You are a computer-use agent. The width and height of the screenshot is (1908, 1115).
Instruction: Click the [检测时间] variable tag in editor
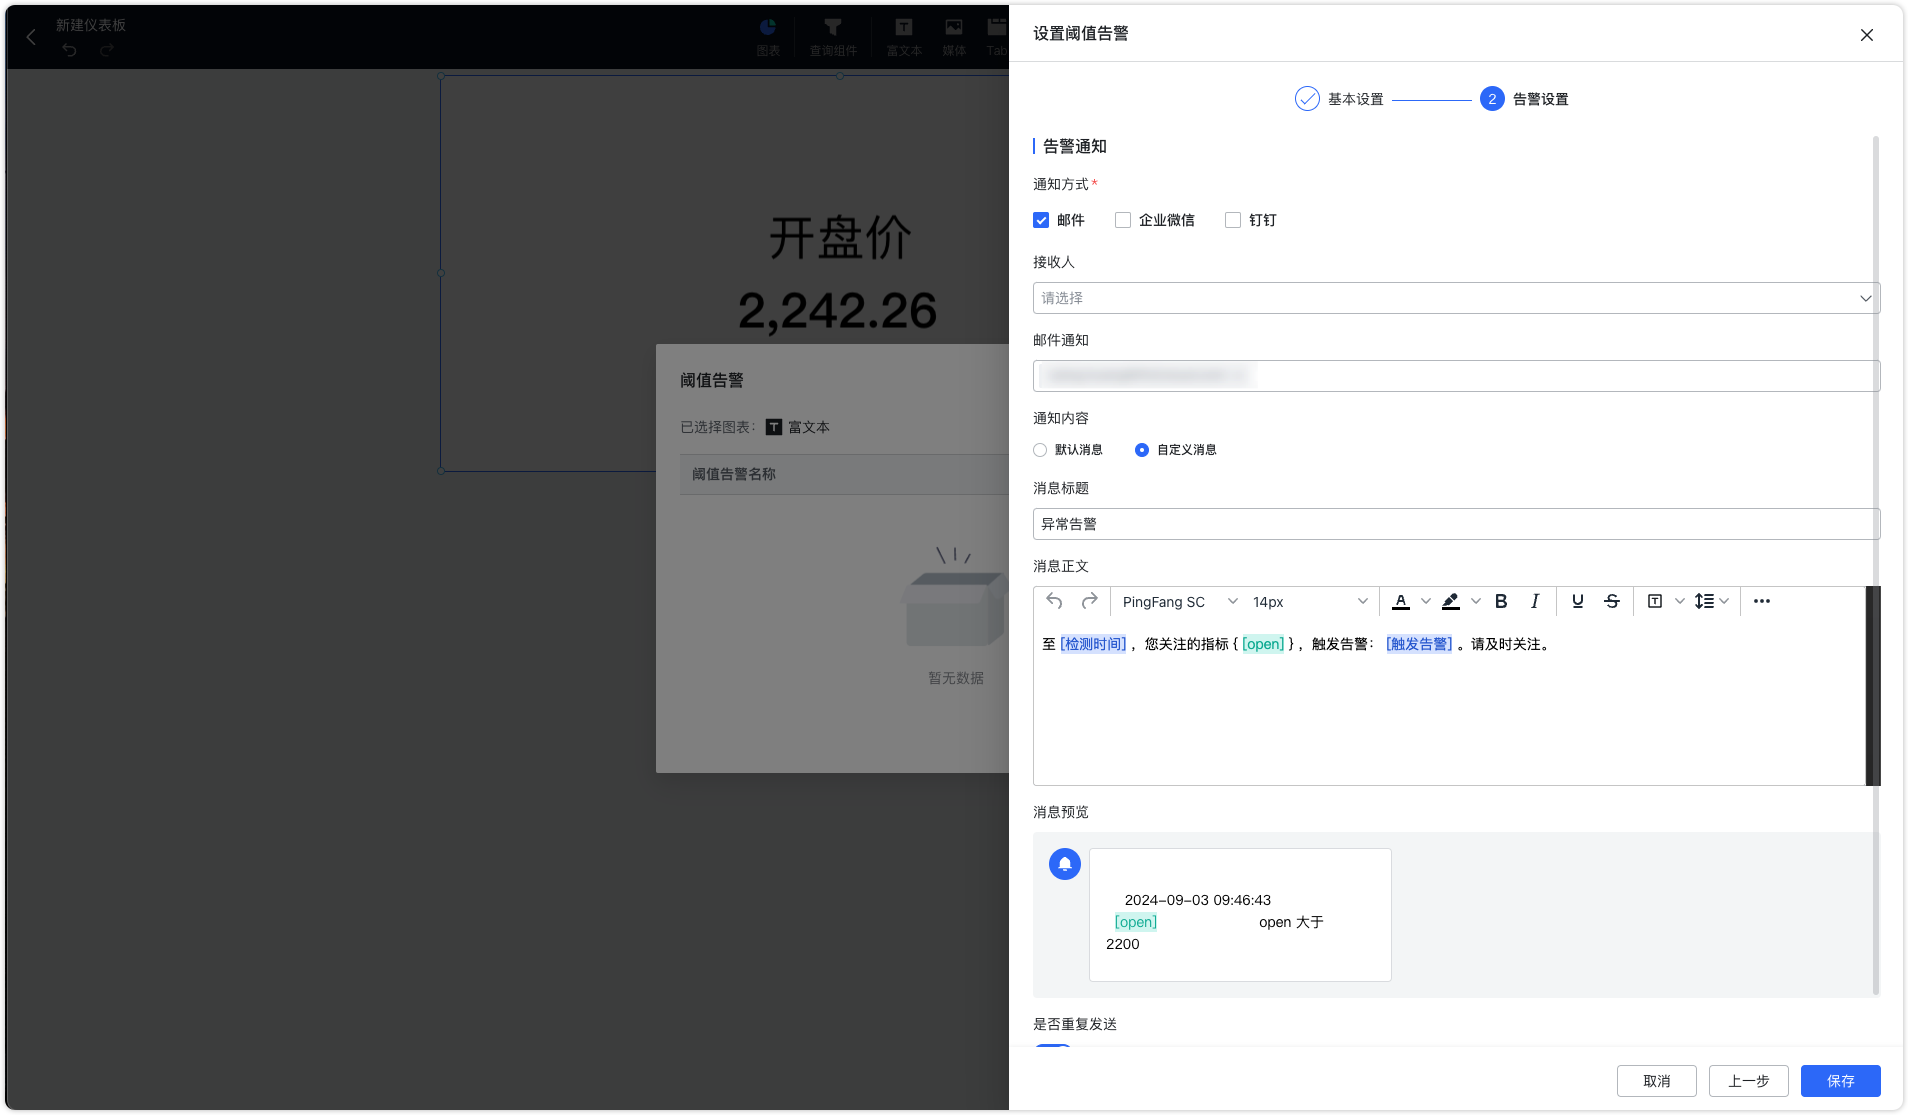(x=1093, y=644)
